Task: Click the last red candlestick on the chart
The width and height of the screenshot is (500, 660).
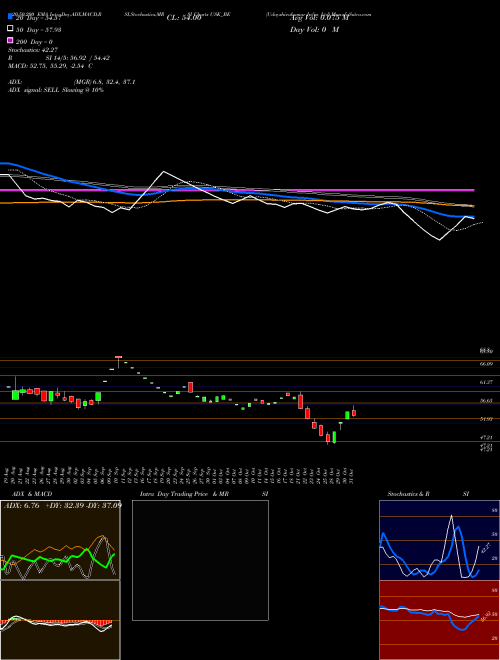Action: click(354, 412)
